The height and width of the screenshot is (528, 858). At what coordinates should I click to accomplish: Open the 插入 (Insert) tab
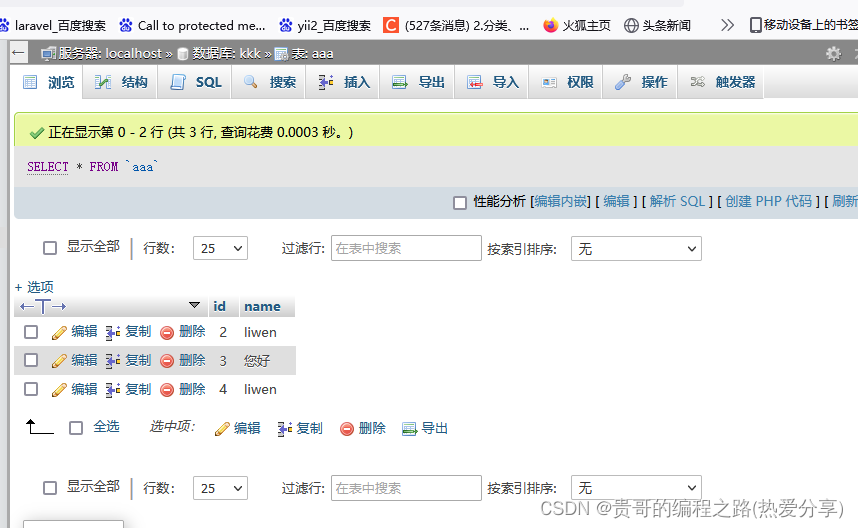coord(344,82)
